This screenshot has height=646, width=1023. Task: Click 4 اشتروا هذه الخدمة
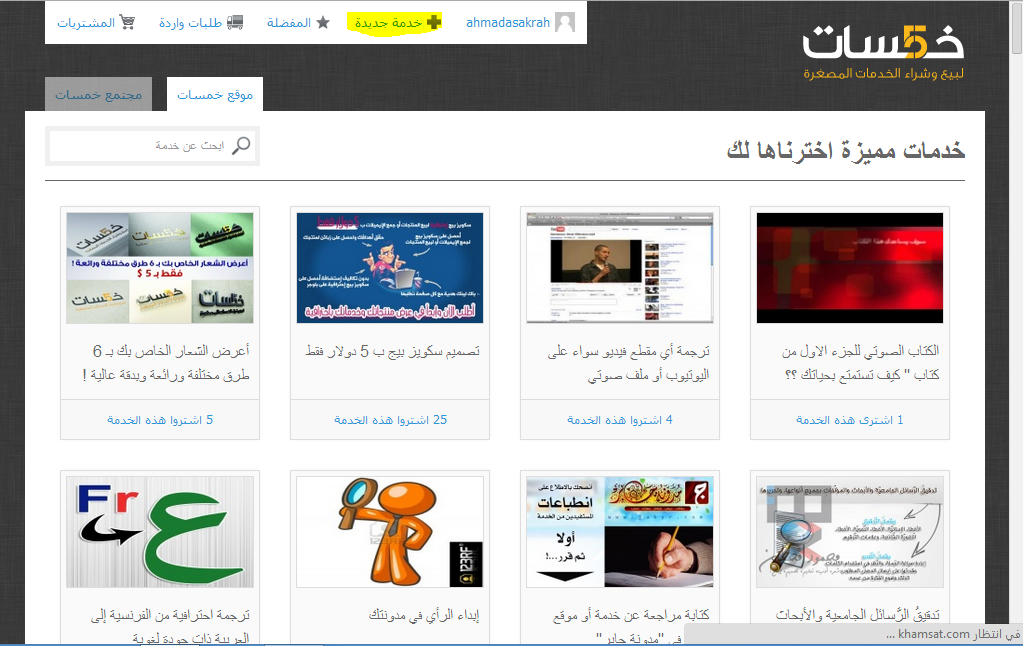620,420
